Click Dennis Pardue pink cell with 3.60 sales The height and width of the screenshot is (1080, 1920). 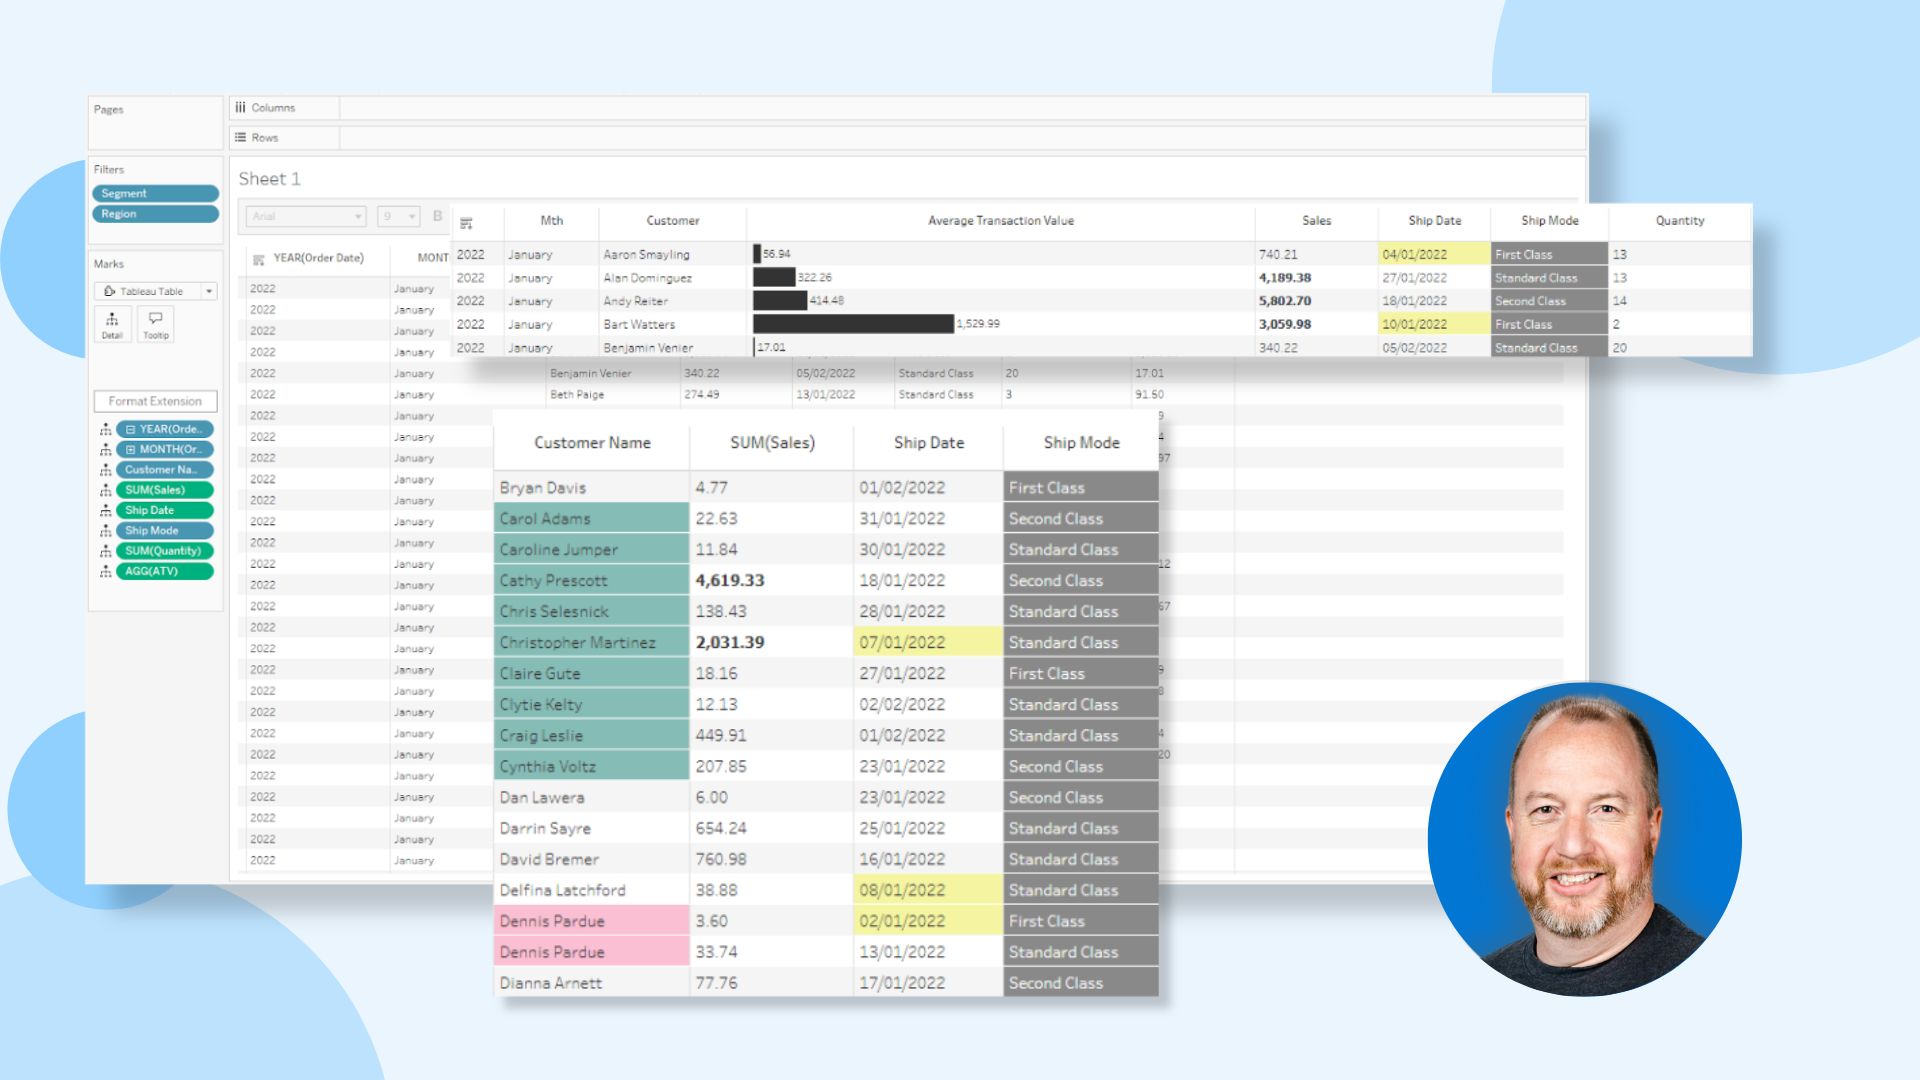[x=591, y=922]
